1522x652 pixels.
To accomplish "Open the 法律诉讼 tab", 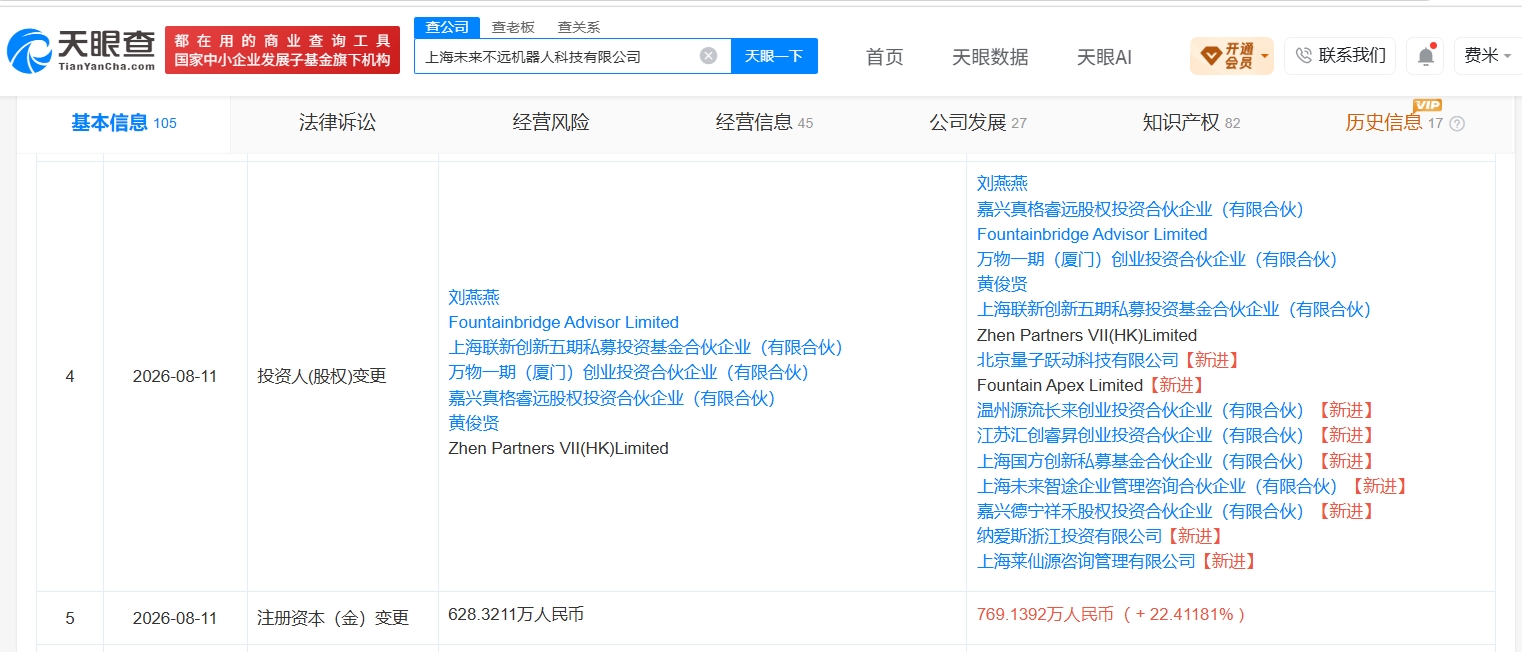I will click(337, 123).
